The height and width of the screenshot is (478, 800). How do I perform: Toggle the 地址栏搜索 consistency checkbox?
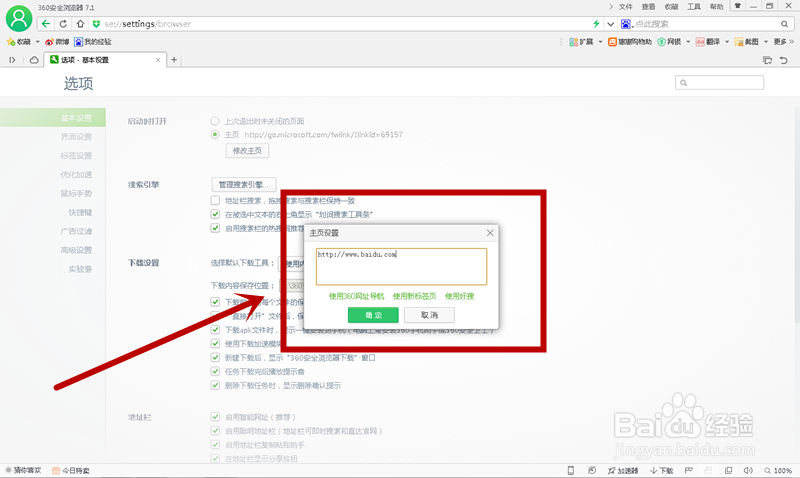pyautogui.click(x=215, y=200)
